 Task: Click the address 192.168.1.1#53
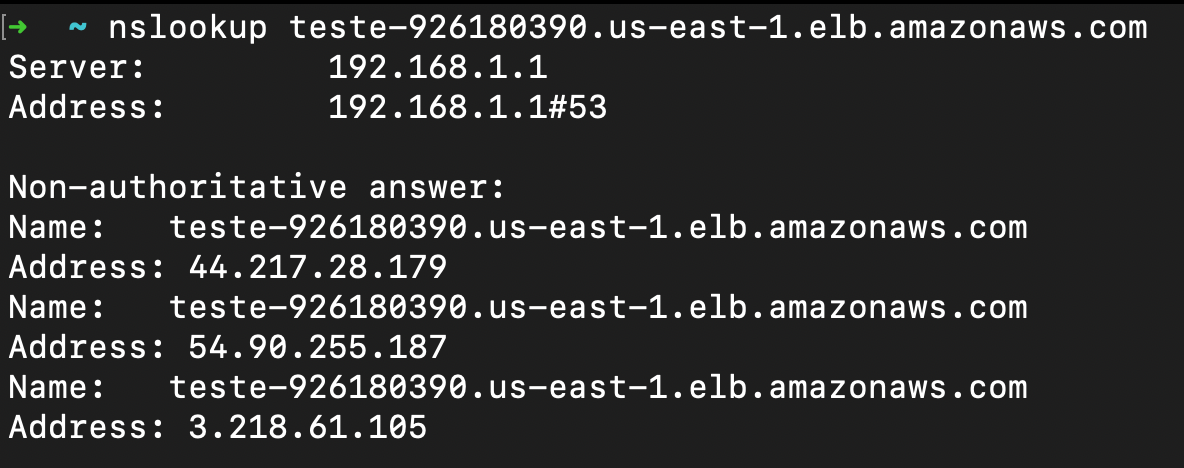(467, 108)
